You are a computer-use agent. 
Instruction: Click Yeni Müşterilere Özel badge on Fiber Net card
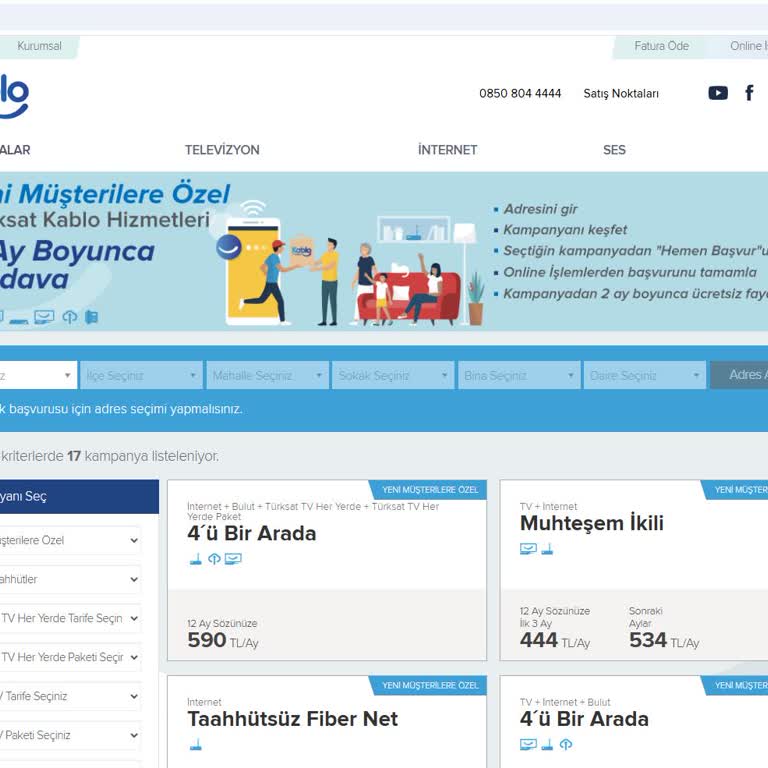(429, 686)
